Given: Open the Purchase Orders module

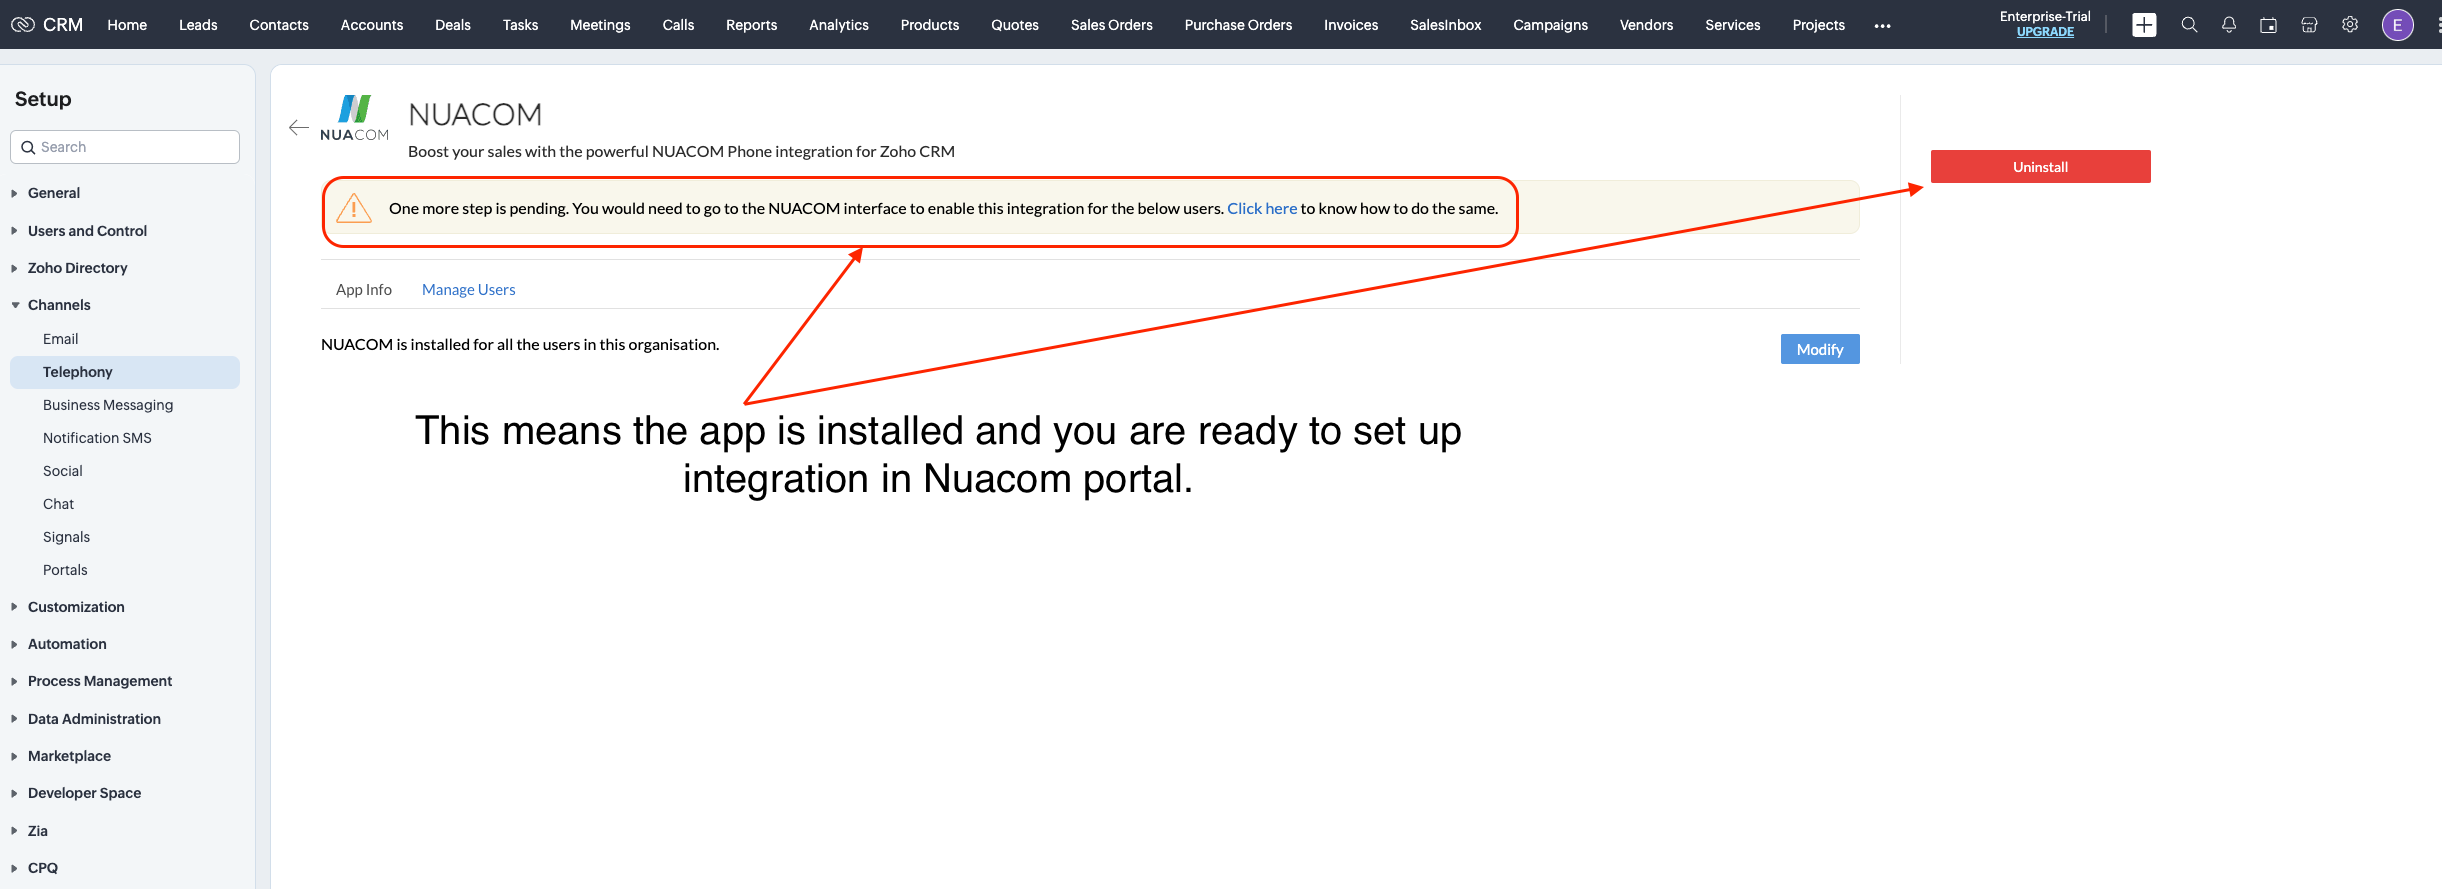Looking at the screenshot, I should [1238, 25].
